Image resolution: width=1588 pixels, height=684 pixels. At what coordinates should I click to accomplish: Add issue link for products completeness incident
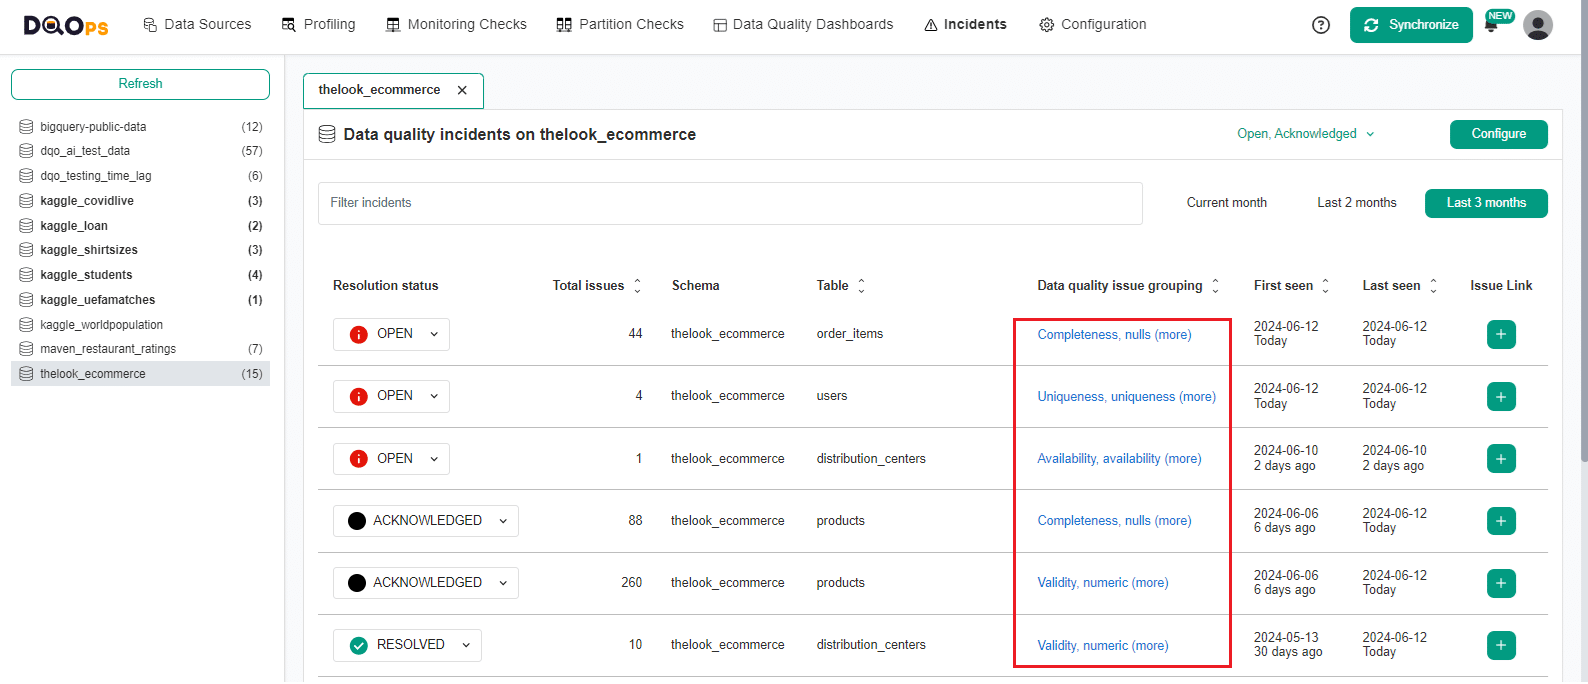pos(1501,521)
